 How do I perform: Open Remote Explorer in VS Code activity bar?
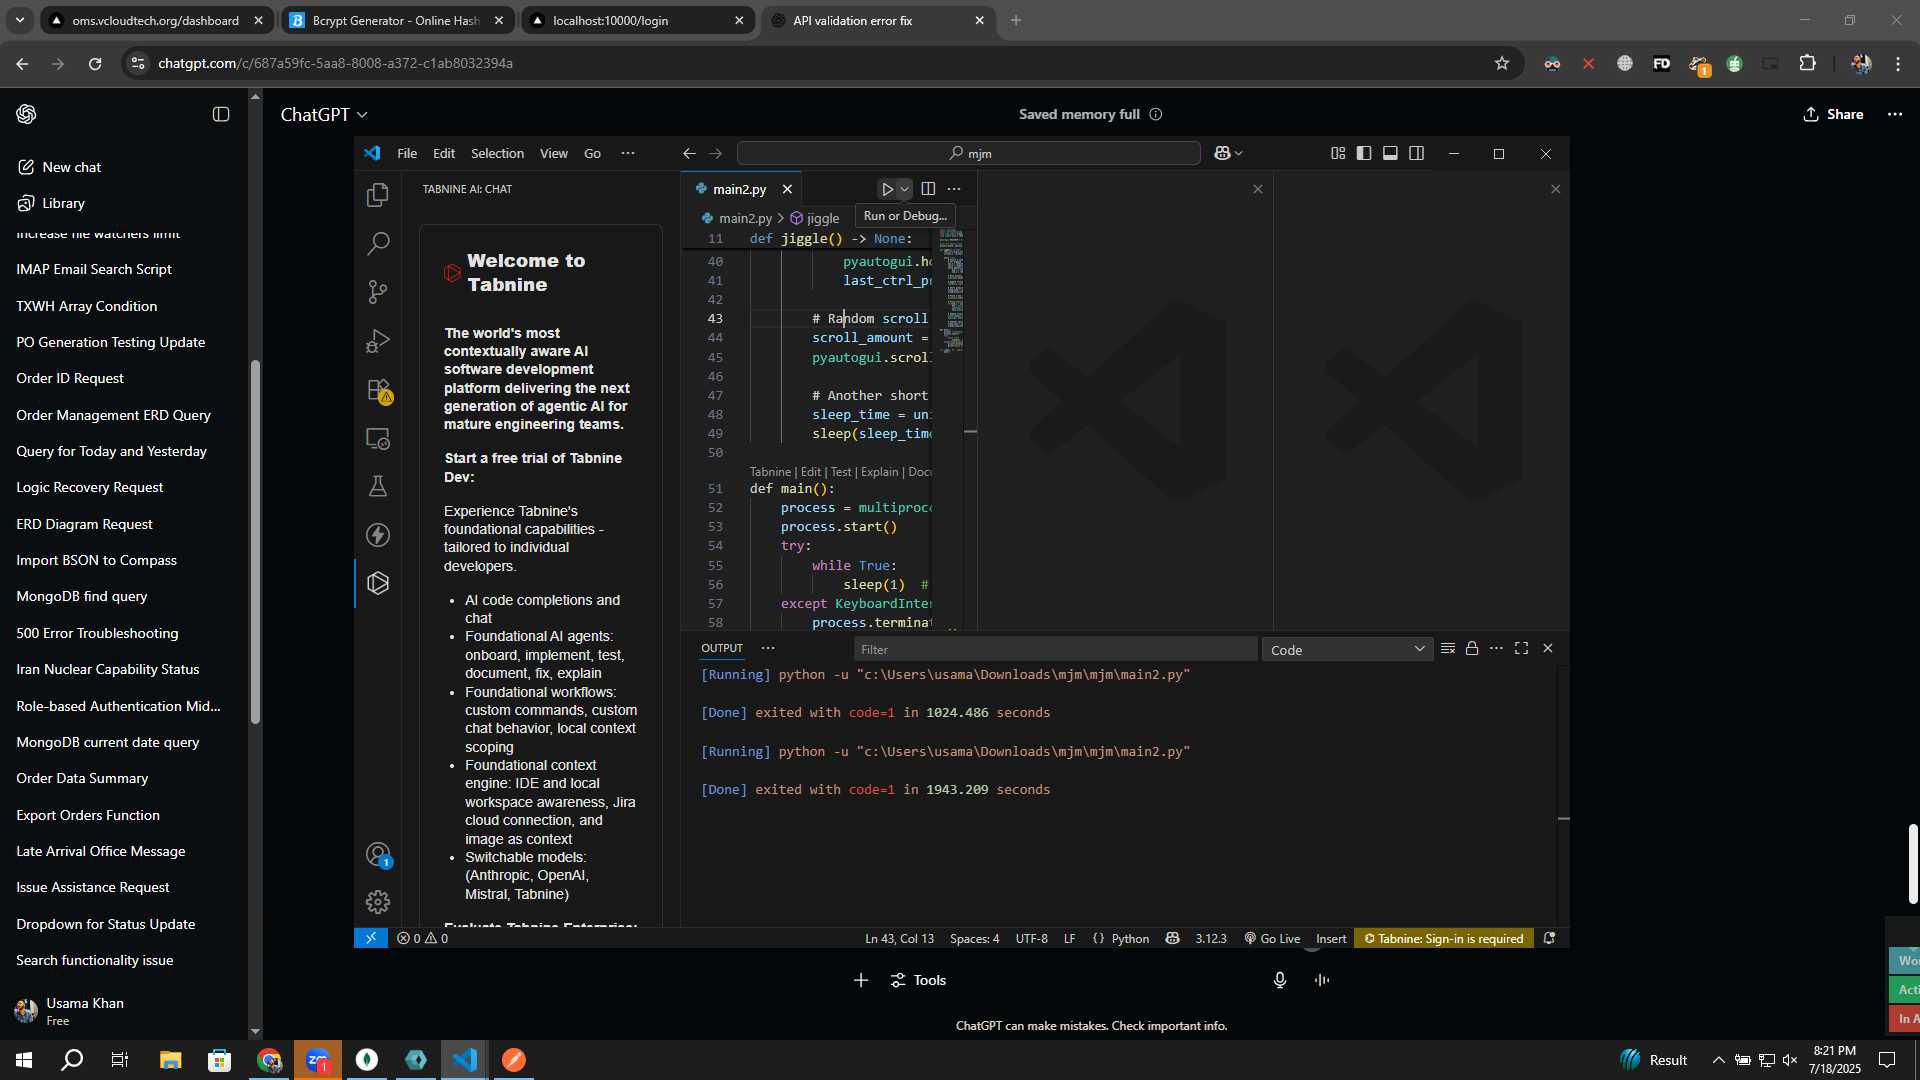pyautogui.click(x=378, y=438)
